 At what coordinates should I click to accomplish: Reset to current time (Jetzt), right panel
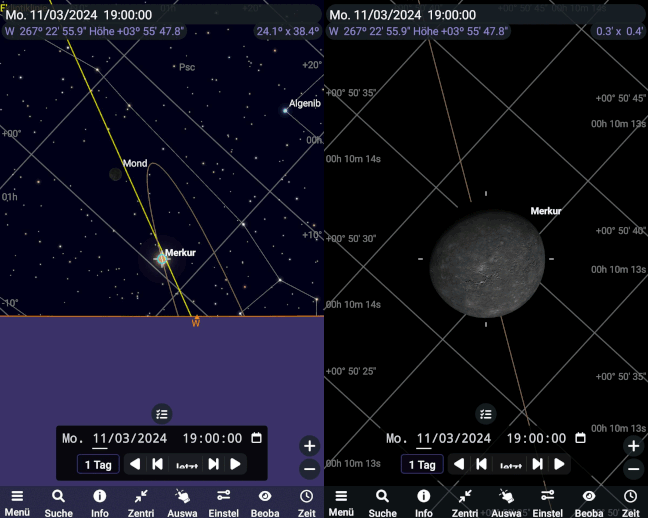[x=511, y=465]
